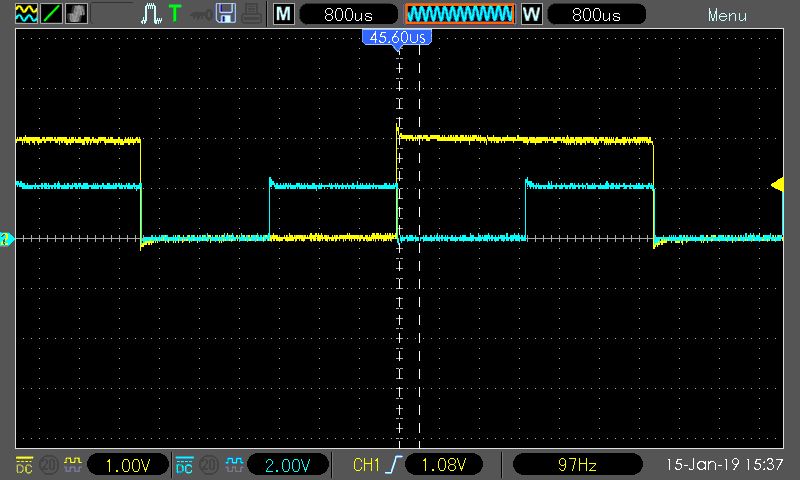Viewport: 800px width, 480px height.
Task: Open the Menu at top right
Action: coord(727,15)
